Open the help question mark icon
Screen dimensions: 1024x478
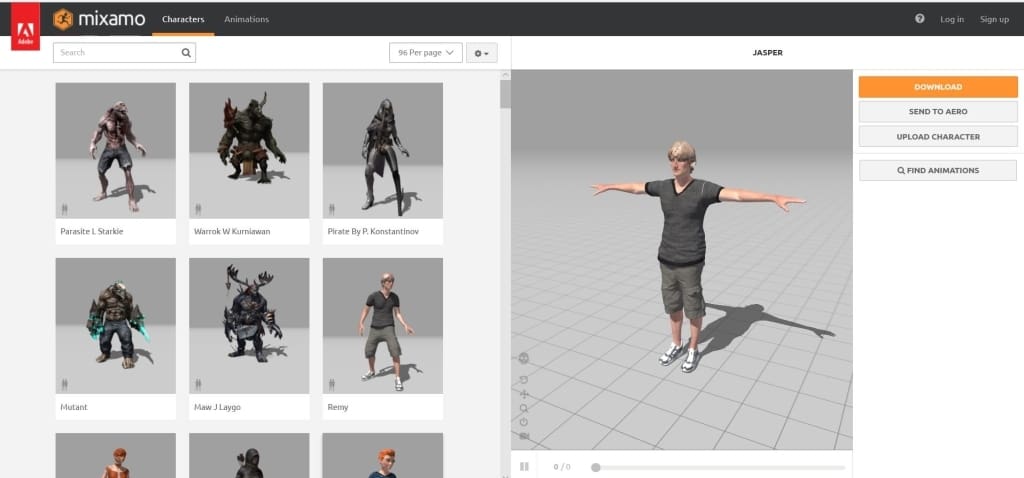(x=920, y=19)
